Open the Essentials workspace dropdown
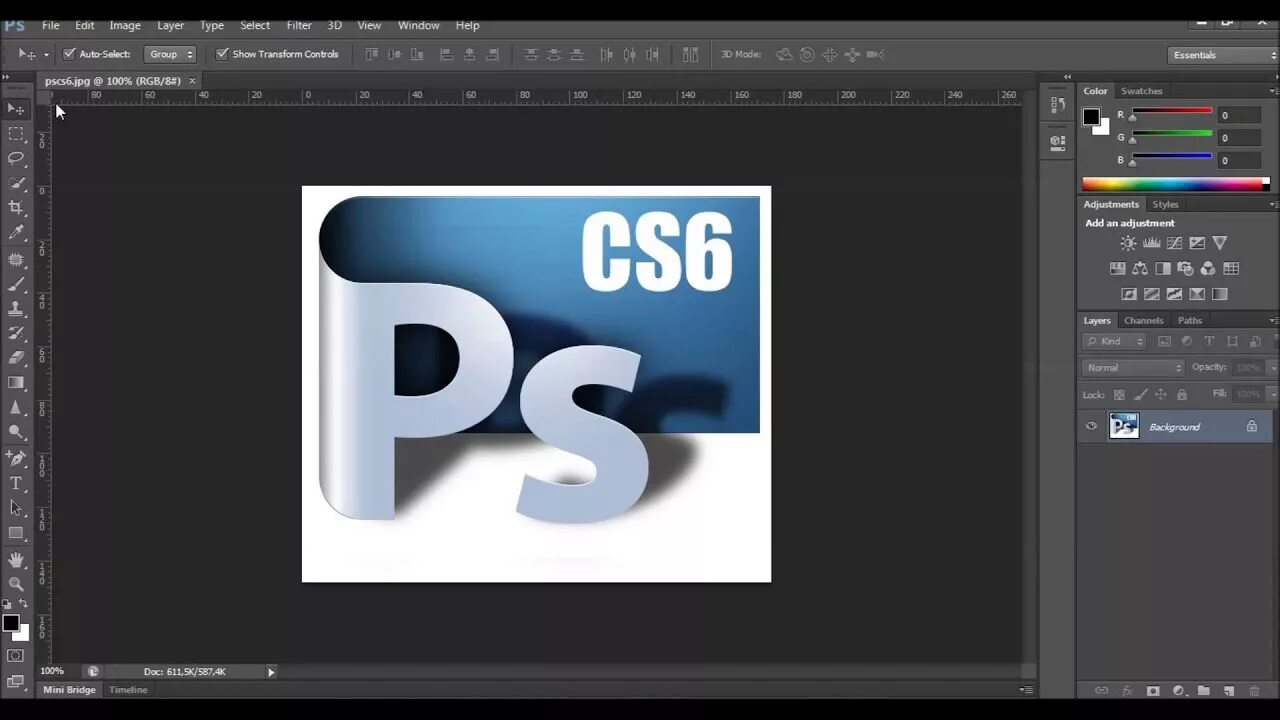The image size is (1280, 720). pos(1224,55)
